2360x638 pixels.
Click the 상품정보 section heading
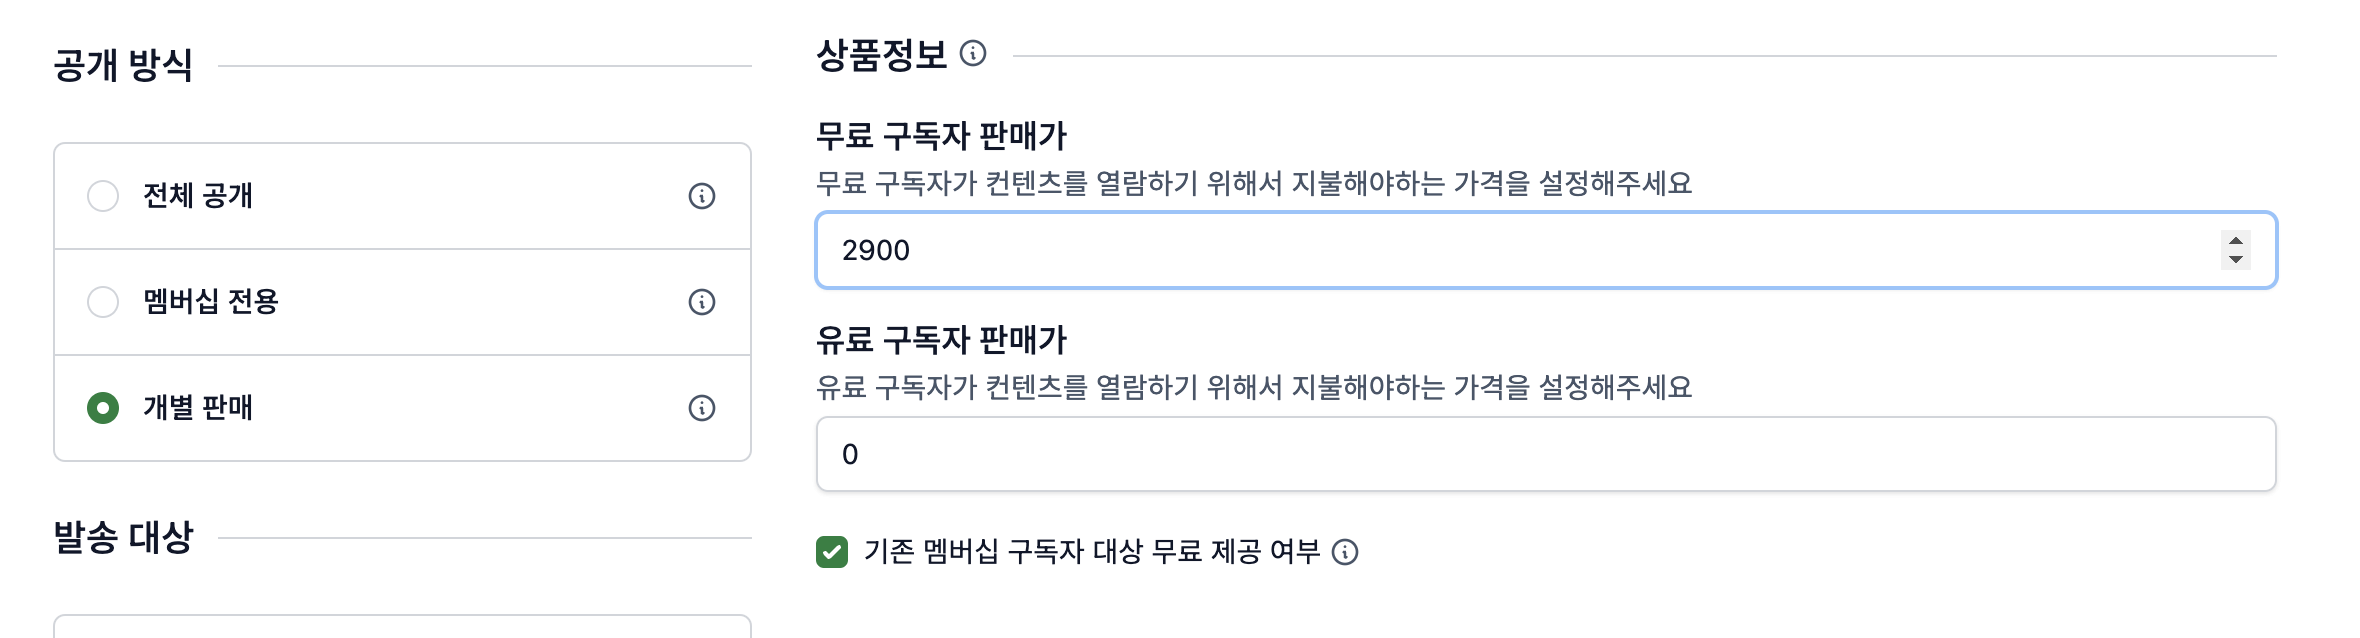click(x=881, y=55)
